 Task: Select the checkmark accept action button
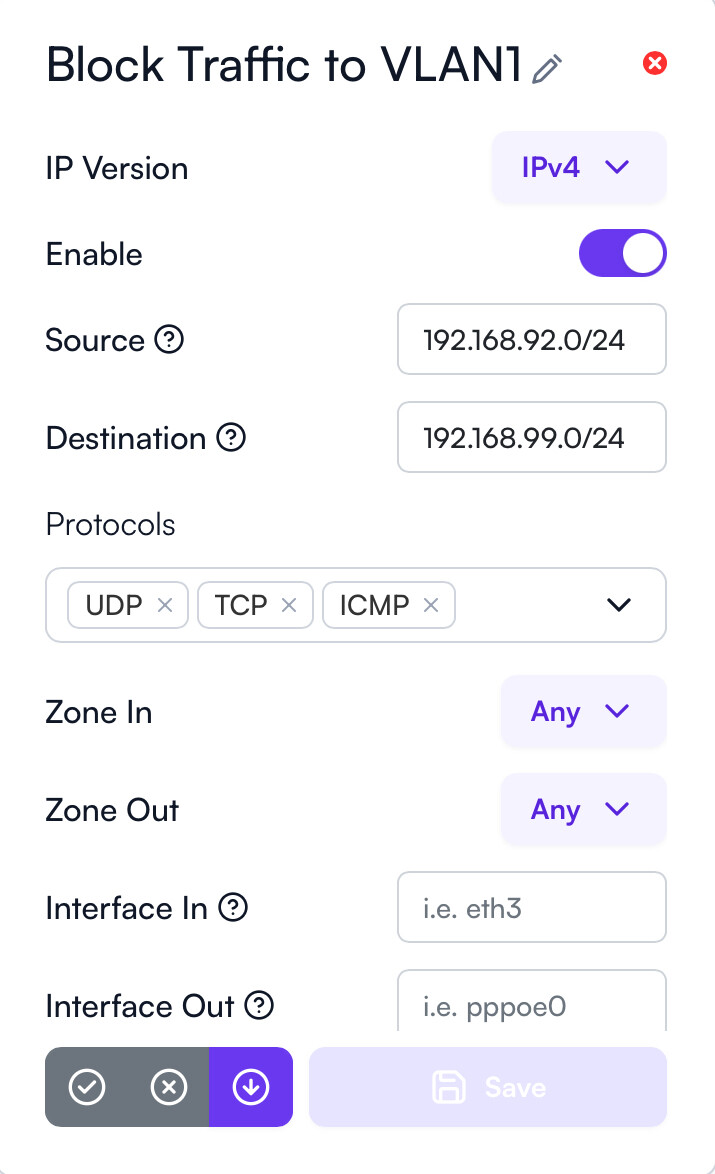[x=87, y=1087]
